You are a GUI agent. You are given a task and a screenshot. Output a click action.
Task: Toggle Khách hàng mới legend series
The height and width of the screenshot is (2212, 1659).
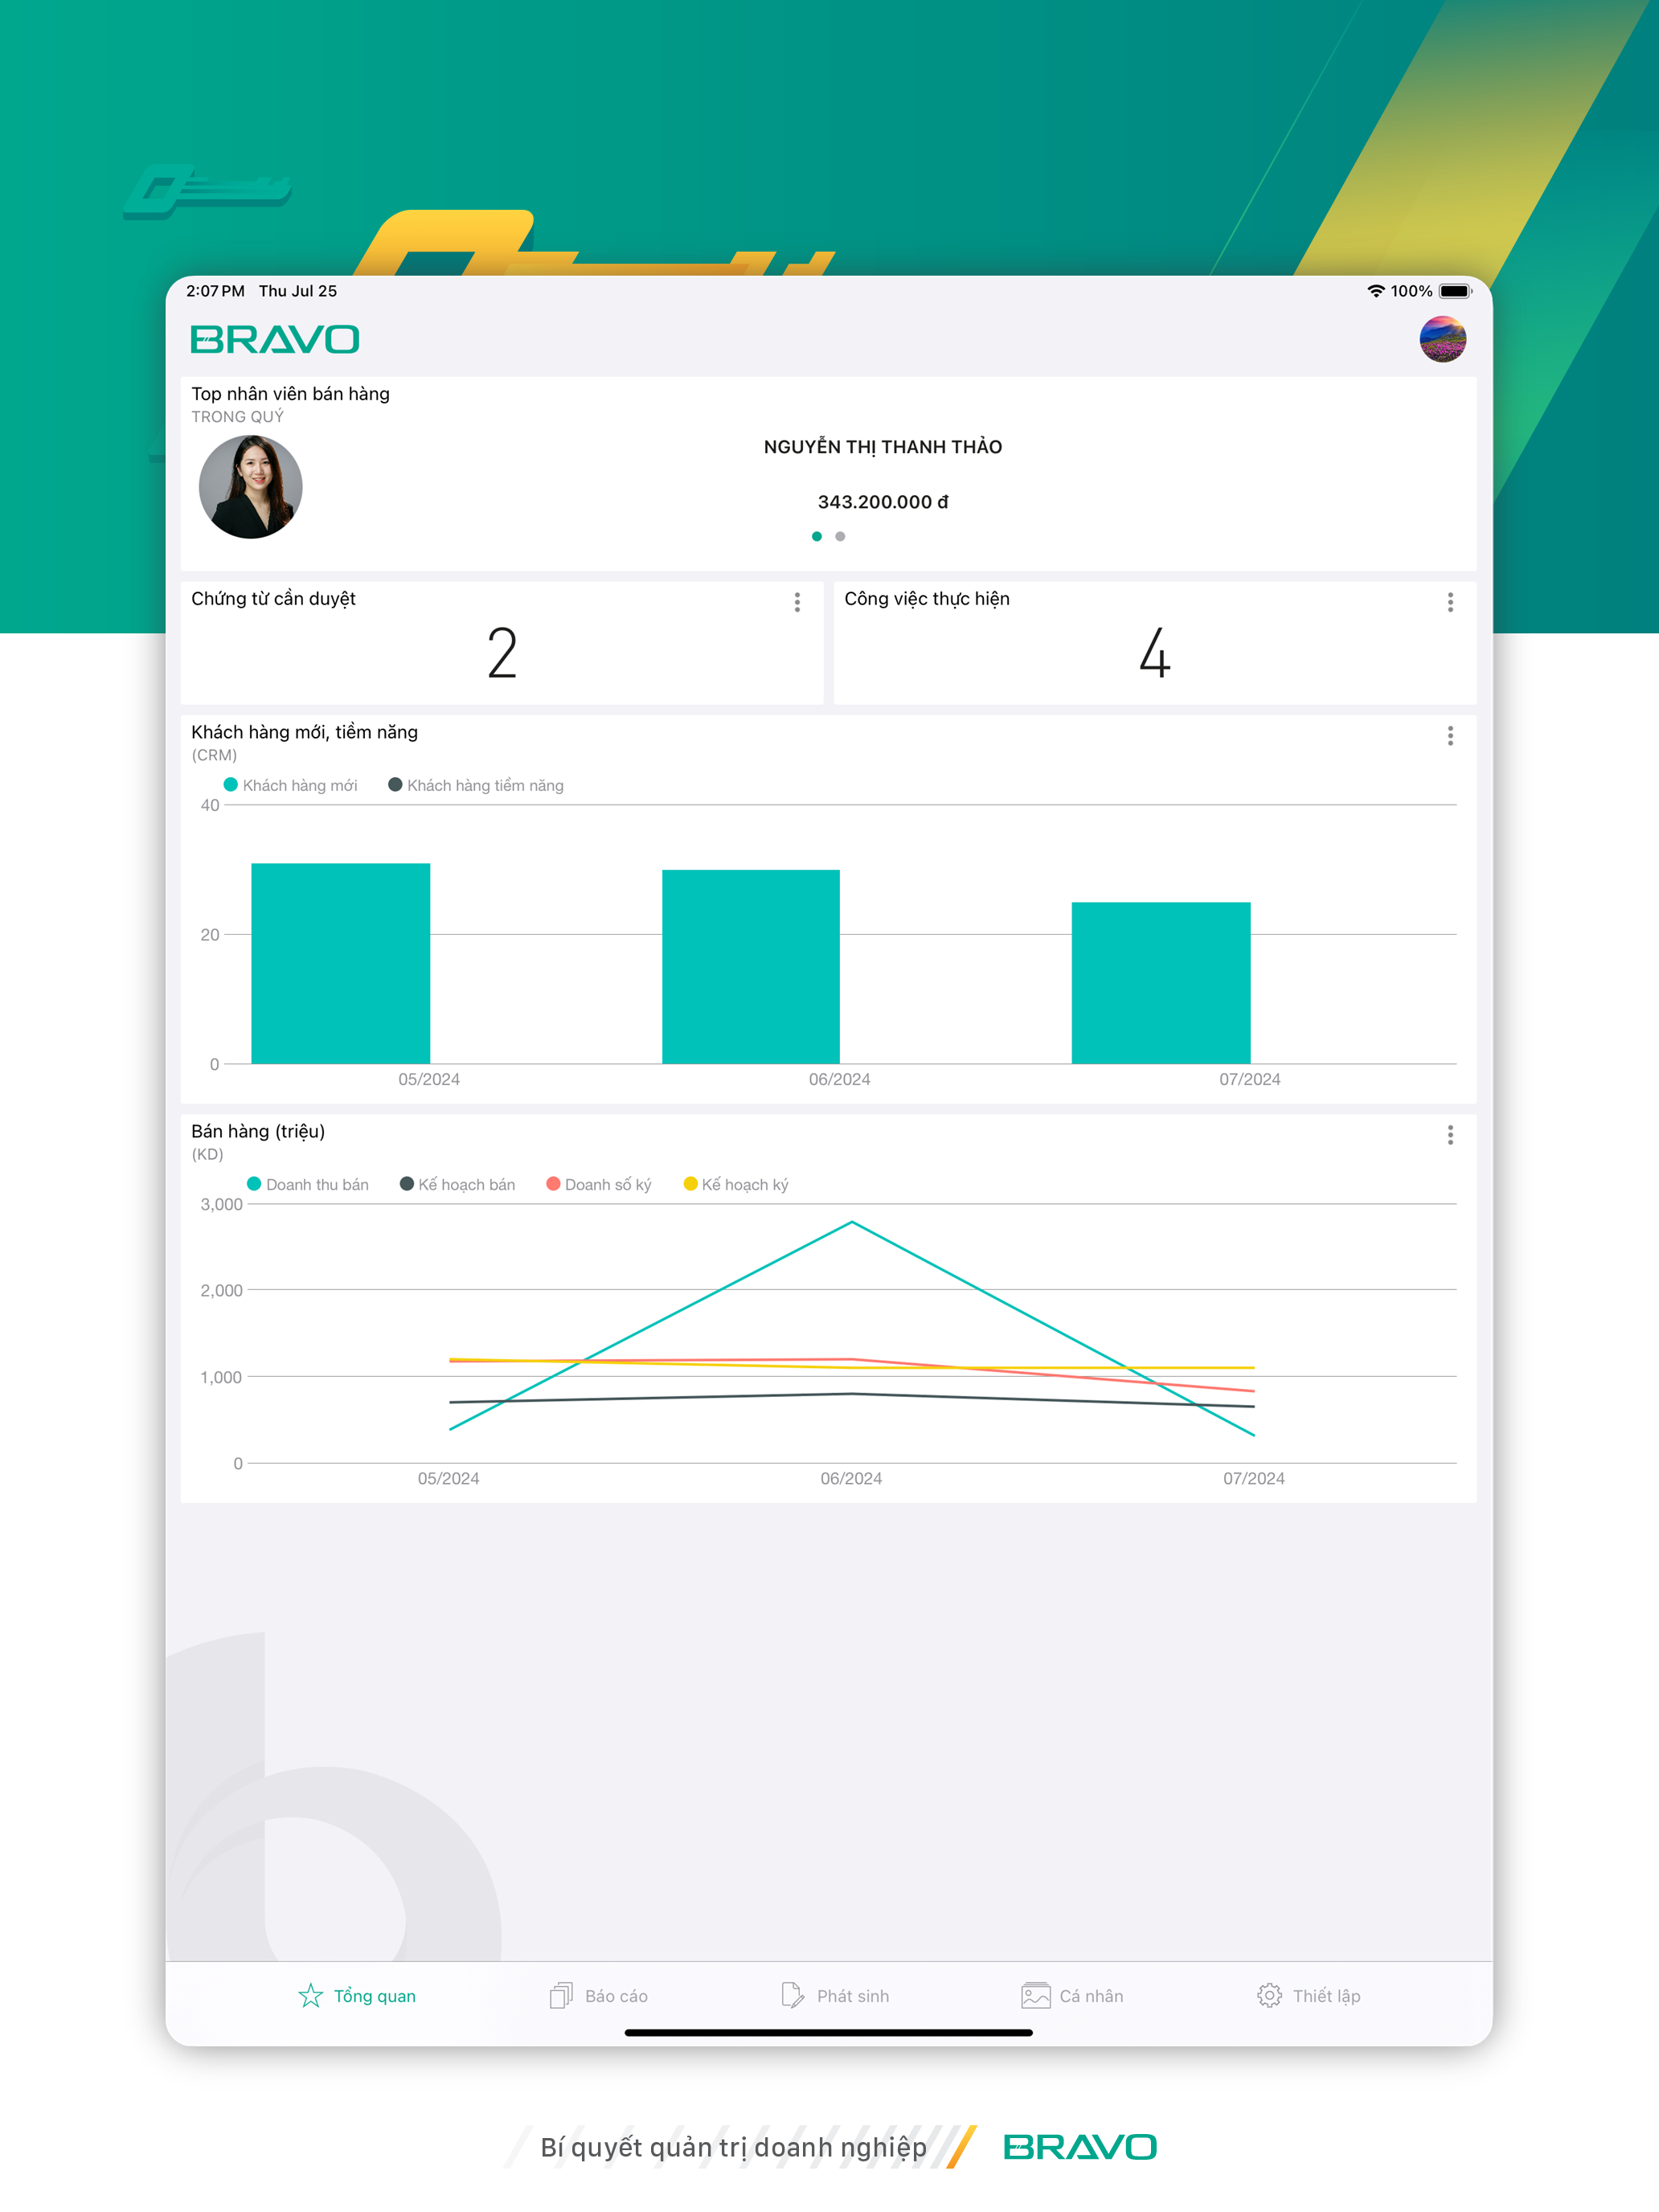(x=290, y=785)
